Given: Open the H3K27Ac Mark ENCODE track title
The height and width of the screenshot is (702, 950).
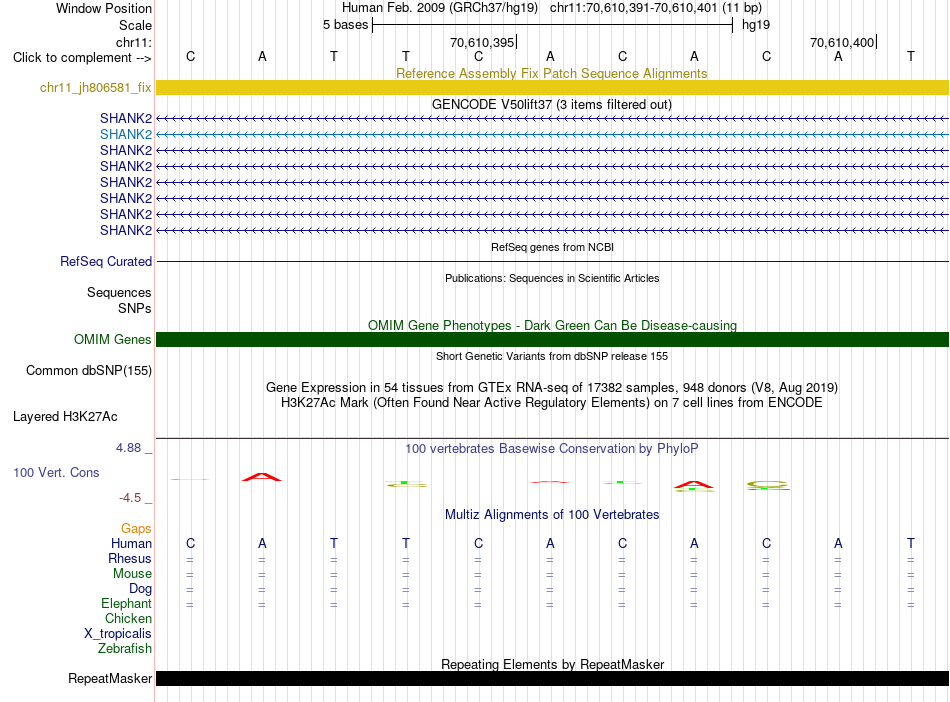Looking at the screenshot, I should click(x=552, y=403).
